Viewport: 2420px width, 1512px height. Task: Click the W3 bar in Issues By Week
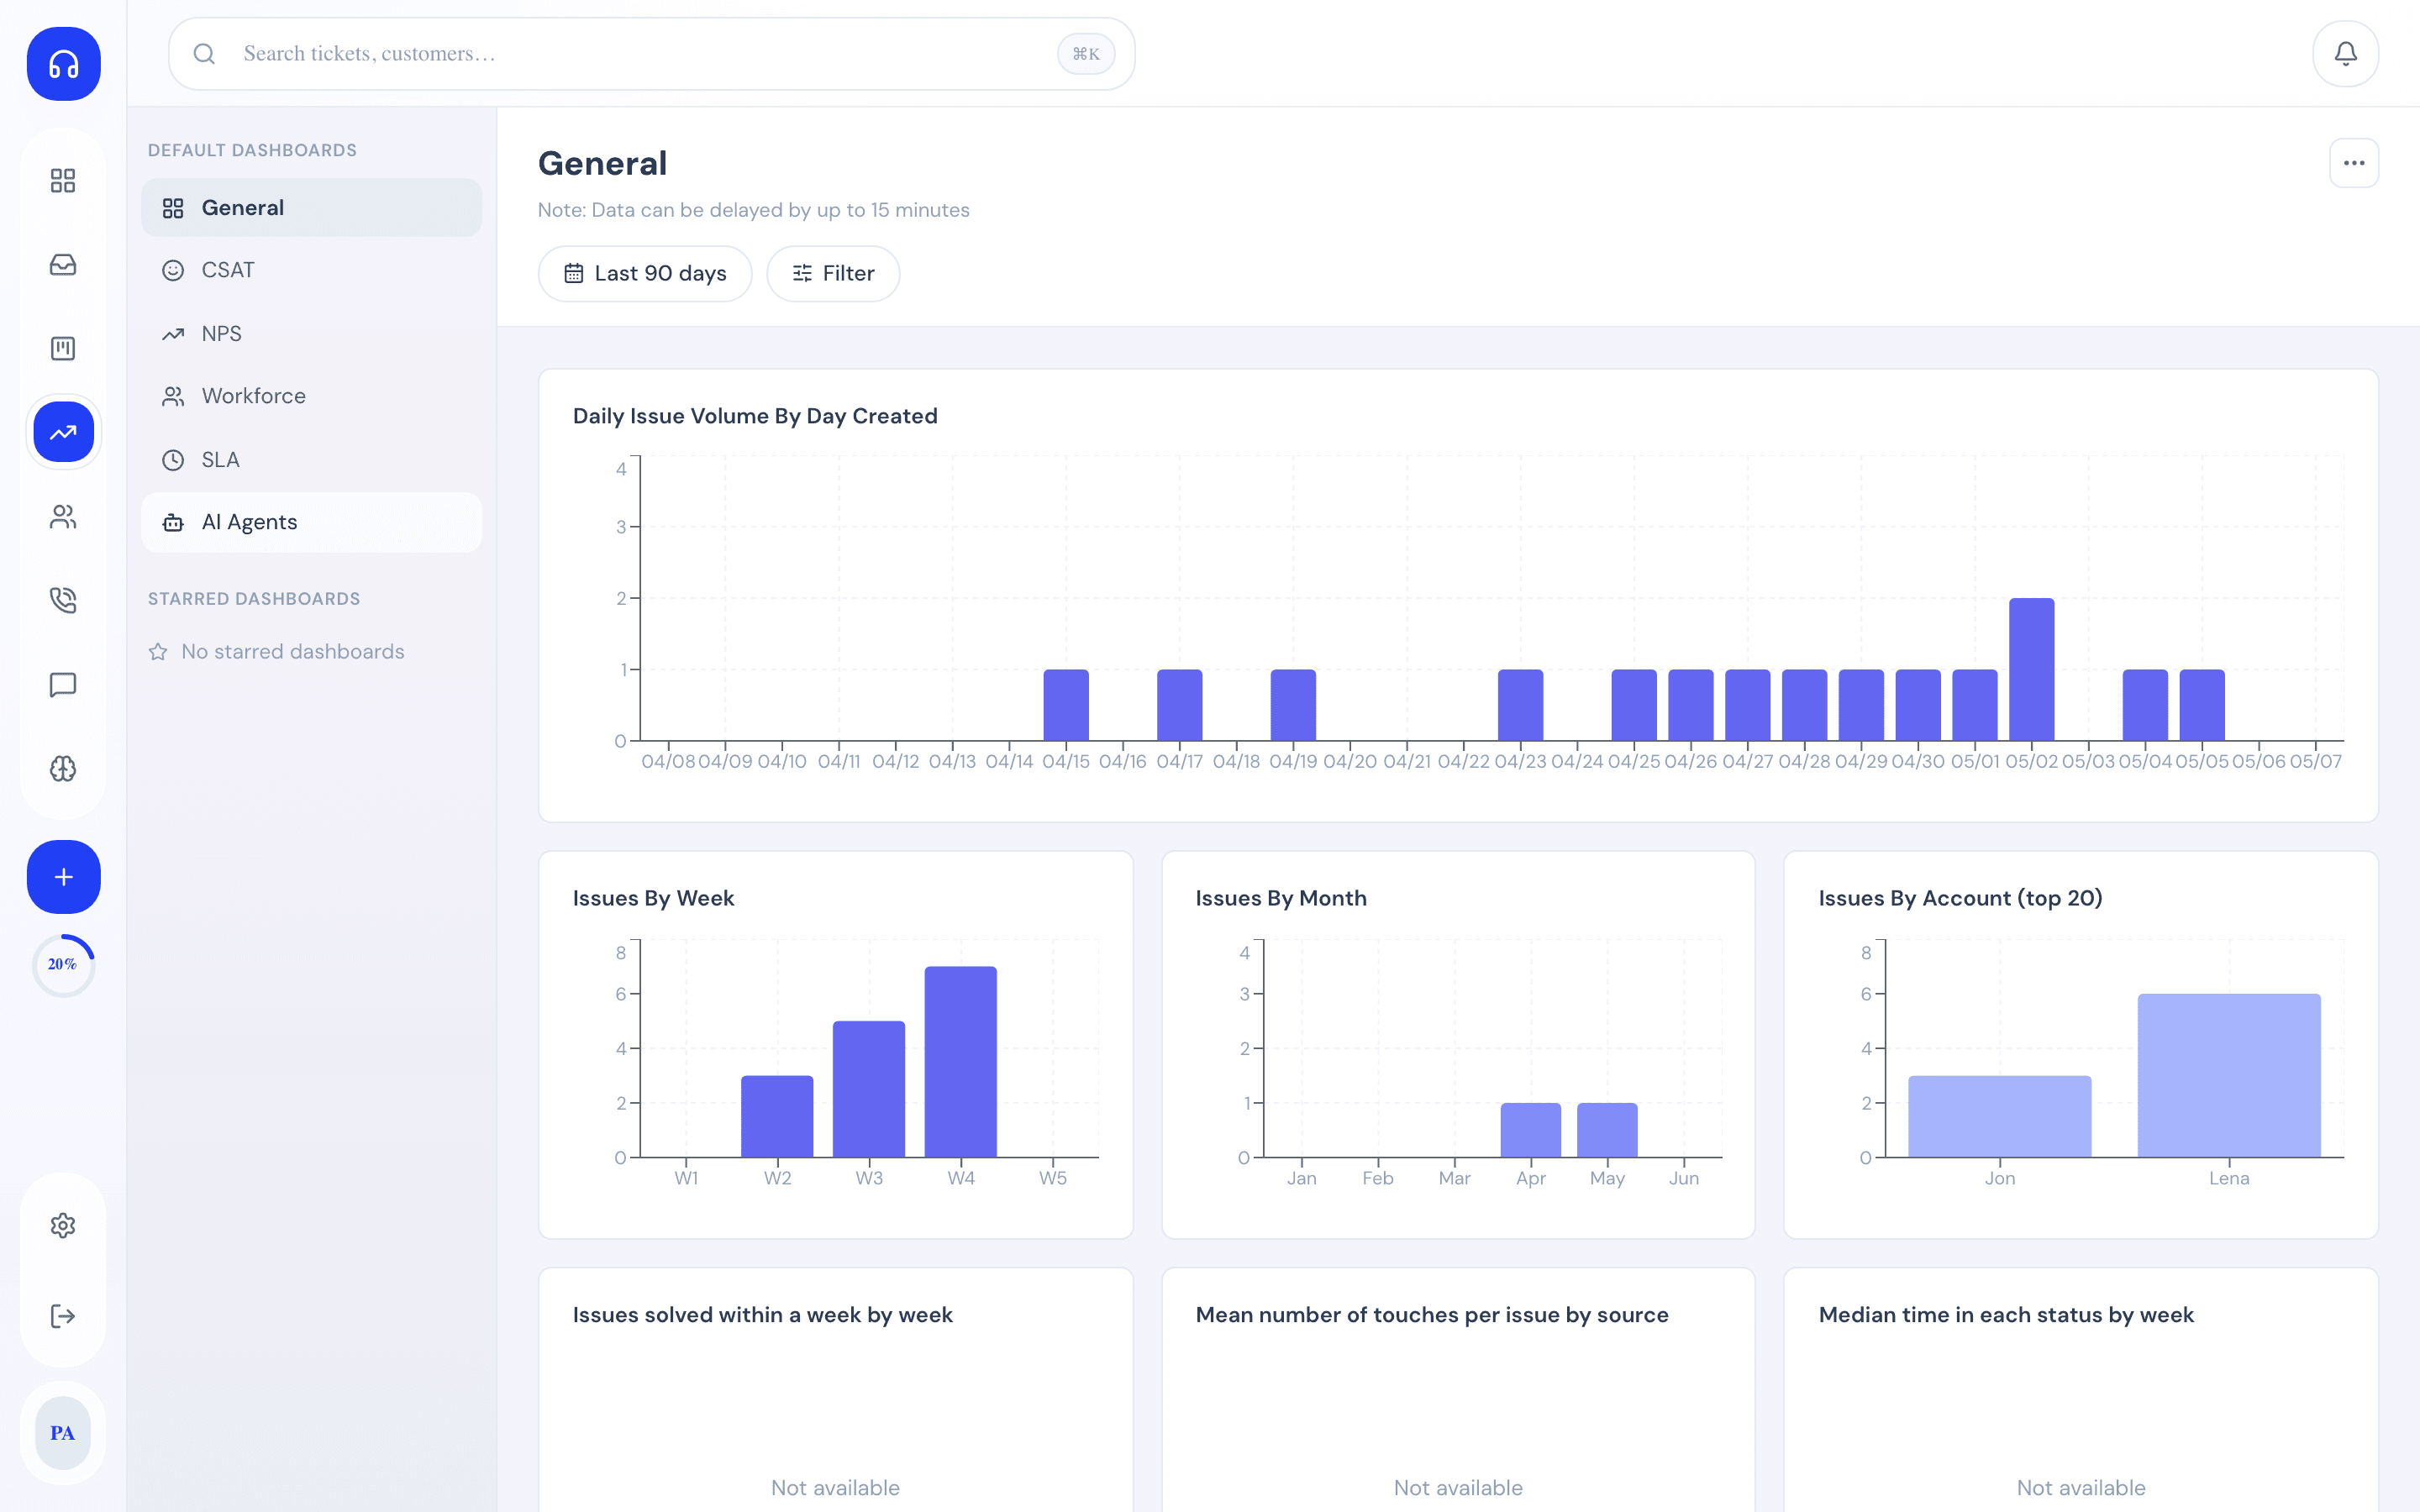coord(869,1089)
